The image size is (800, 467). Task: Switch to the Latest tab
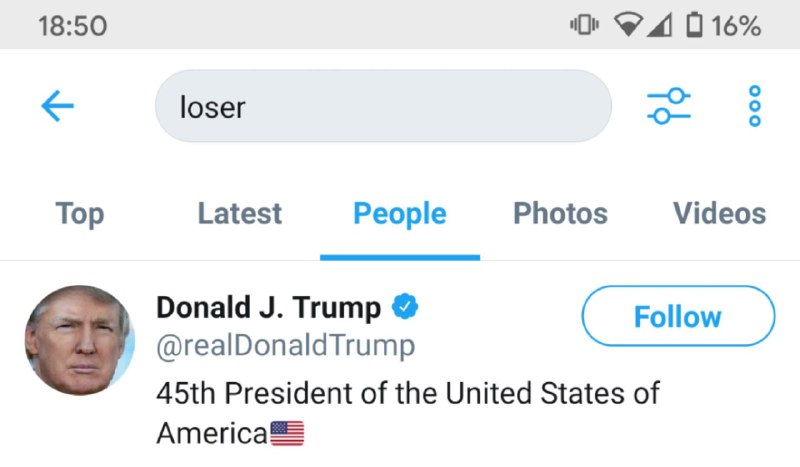240,213
